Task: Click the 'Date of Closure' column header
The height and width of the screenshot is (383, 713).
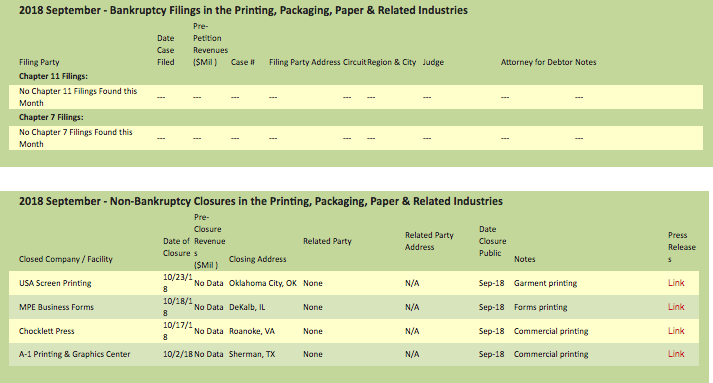Action: click(x=176, y=247)
